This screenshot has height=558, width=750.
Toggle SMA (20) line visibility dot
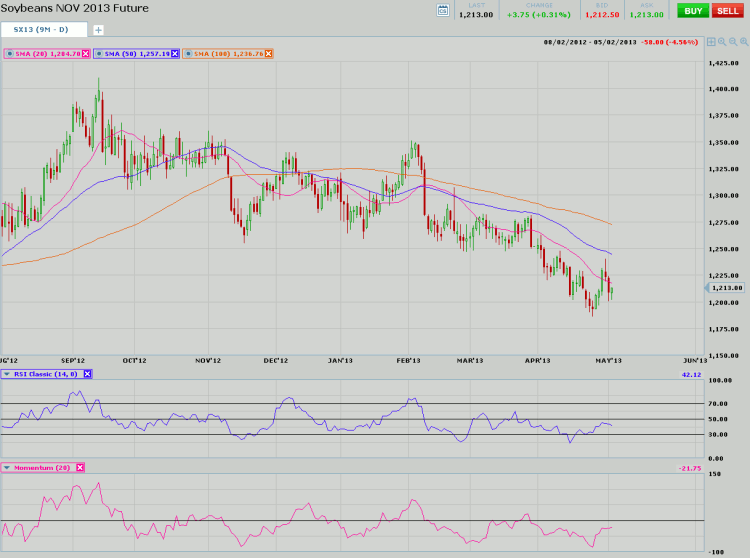point(9,53)
